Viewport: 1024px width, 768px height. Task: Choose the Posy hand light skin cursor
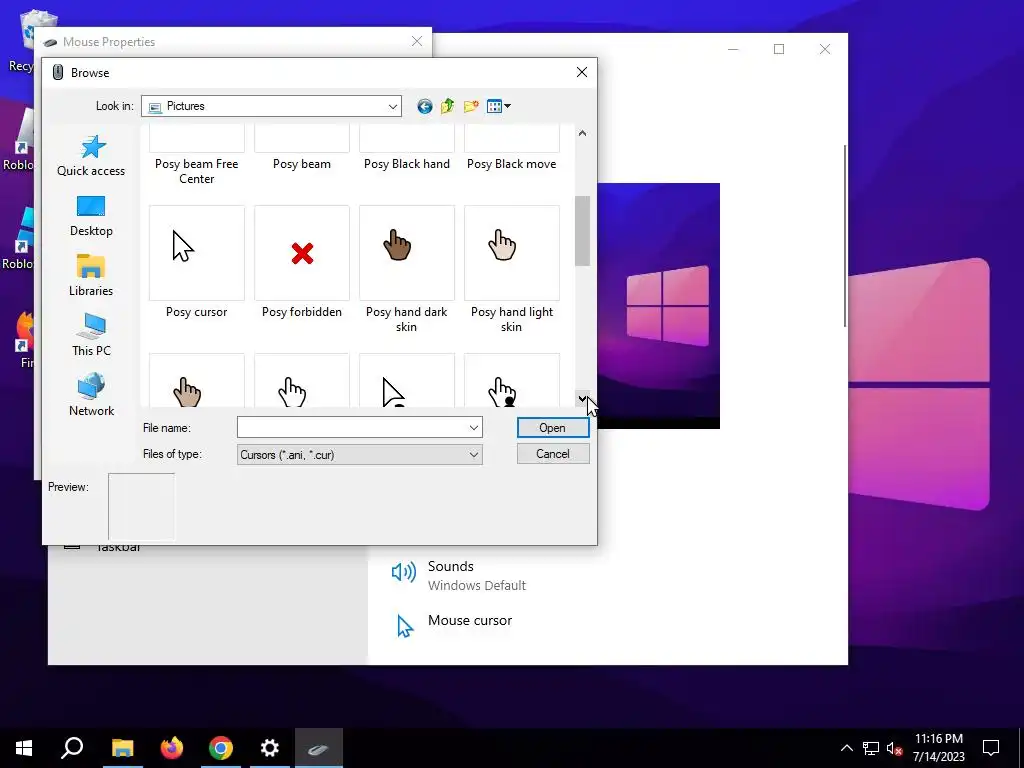pos(511,253)
